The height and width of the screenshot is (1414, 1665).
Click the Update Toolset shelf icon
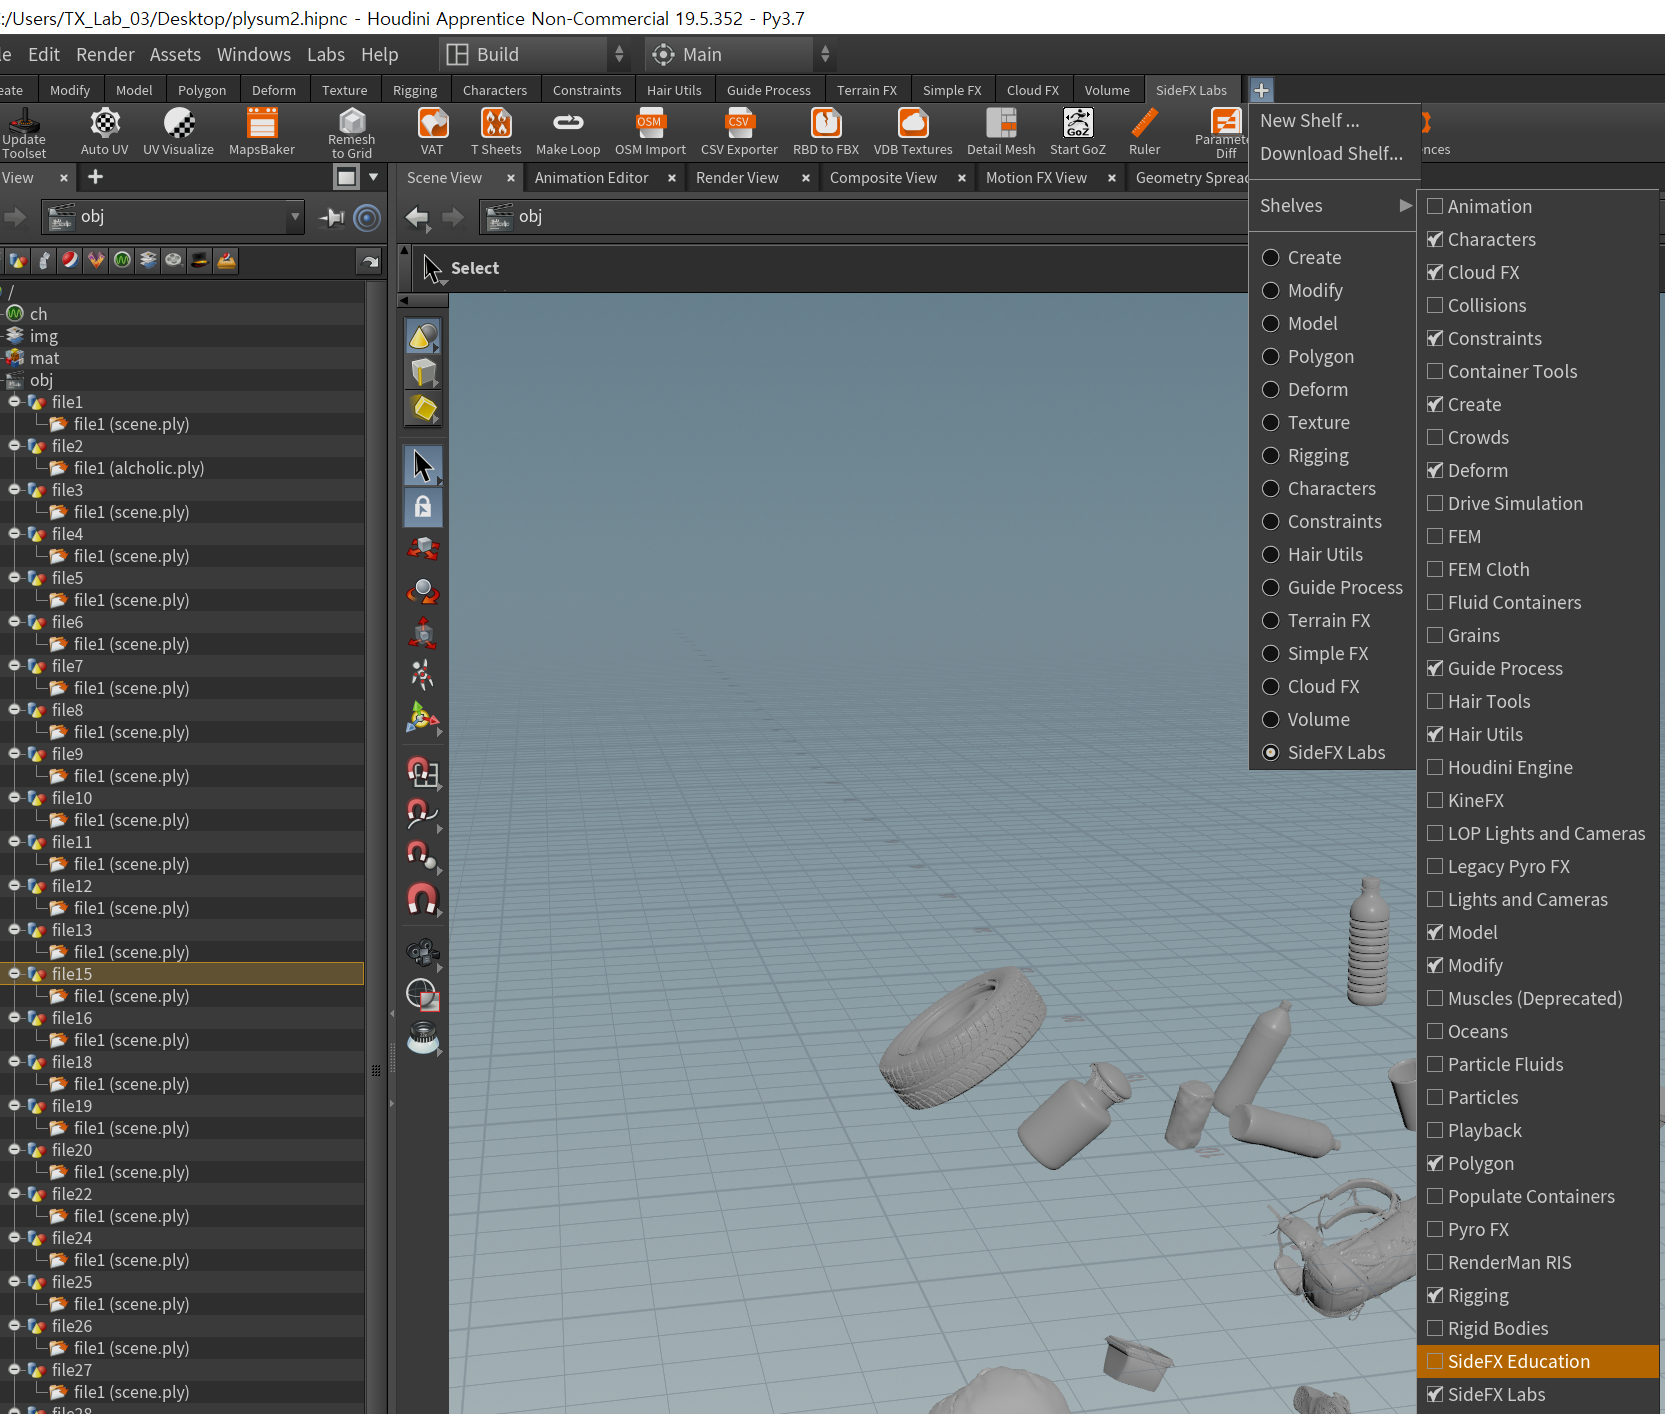24,131
